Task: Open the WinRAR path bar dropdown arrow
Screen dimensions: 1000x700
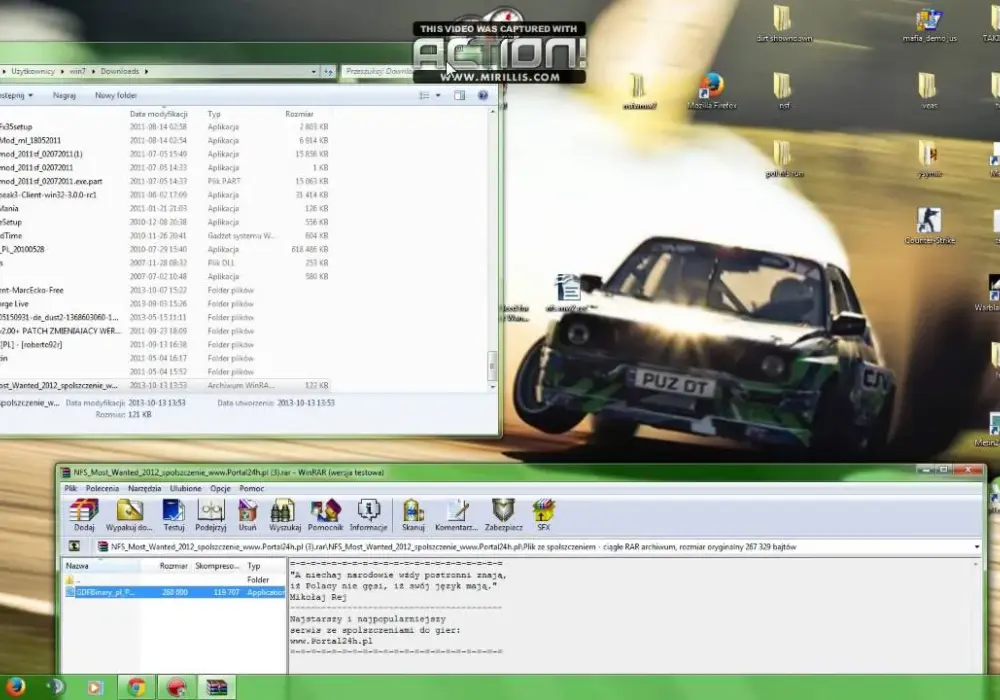Action: coord(976,546)
